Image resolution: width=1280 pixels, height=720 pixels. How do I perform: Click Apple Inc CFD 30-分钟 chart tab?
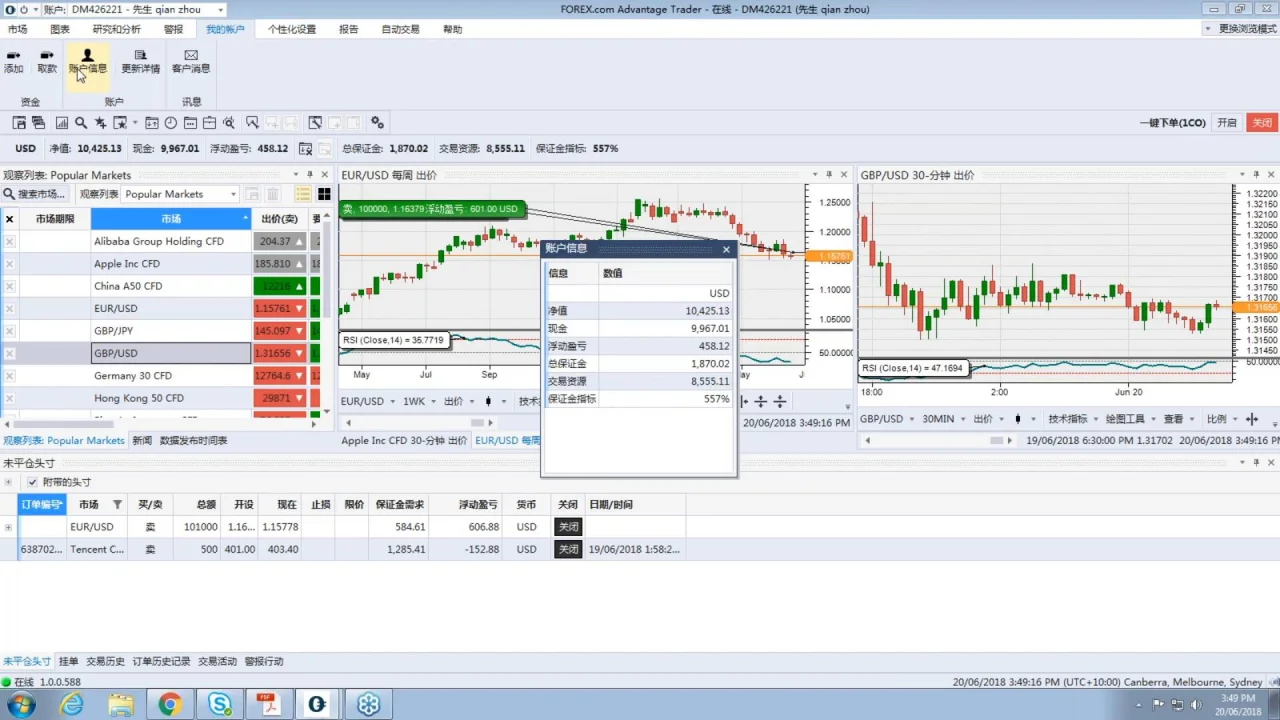(404, 440)
